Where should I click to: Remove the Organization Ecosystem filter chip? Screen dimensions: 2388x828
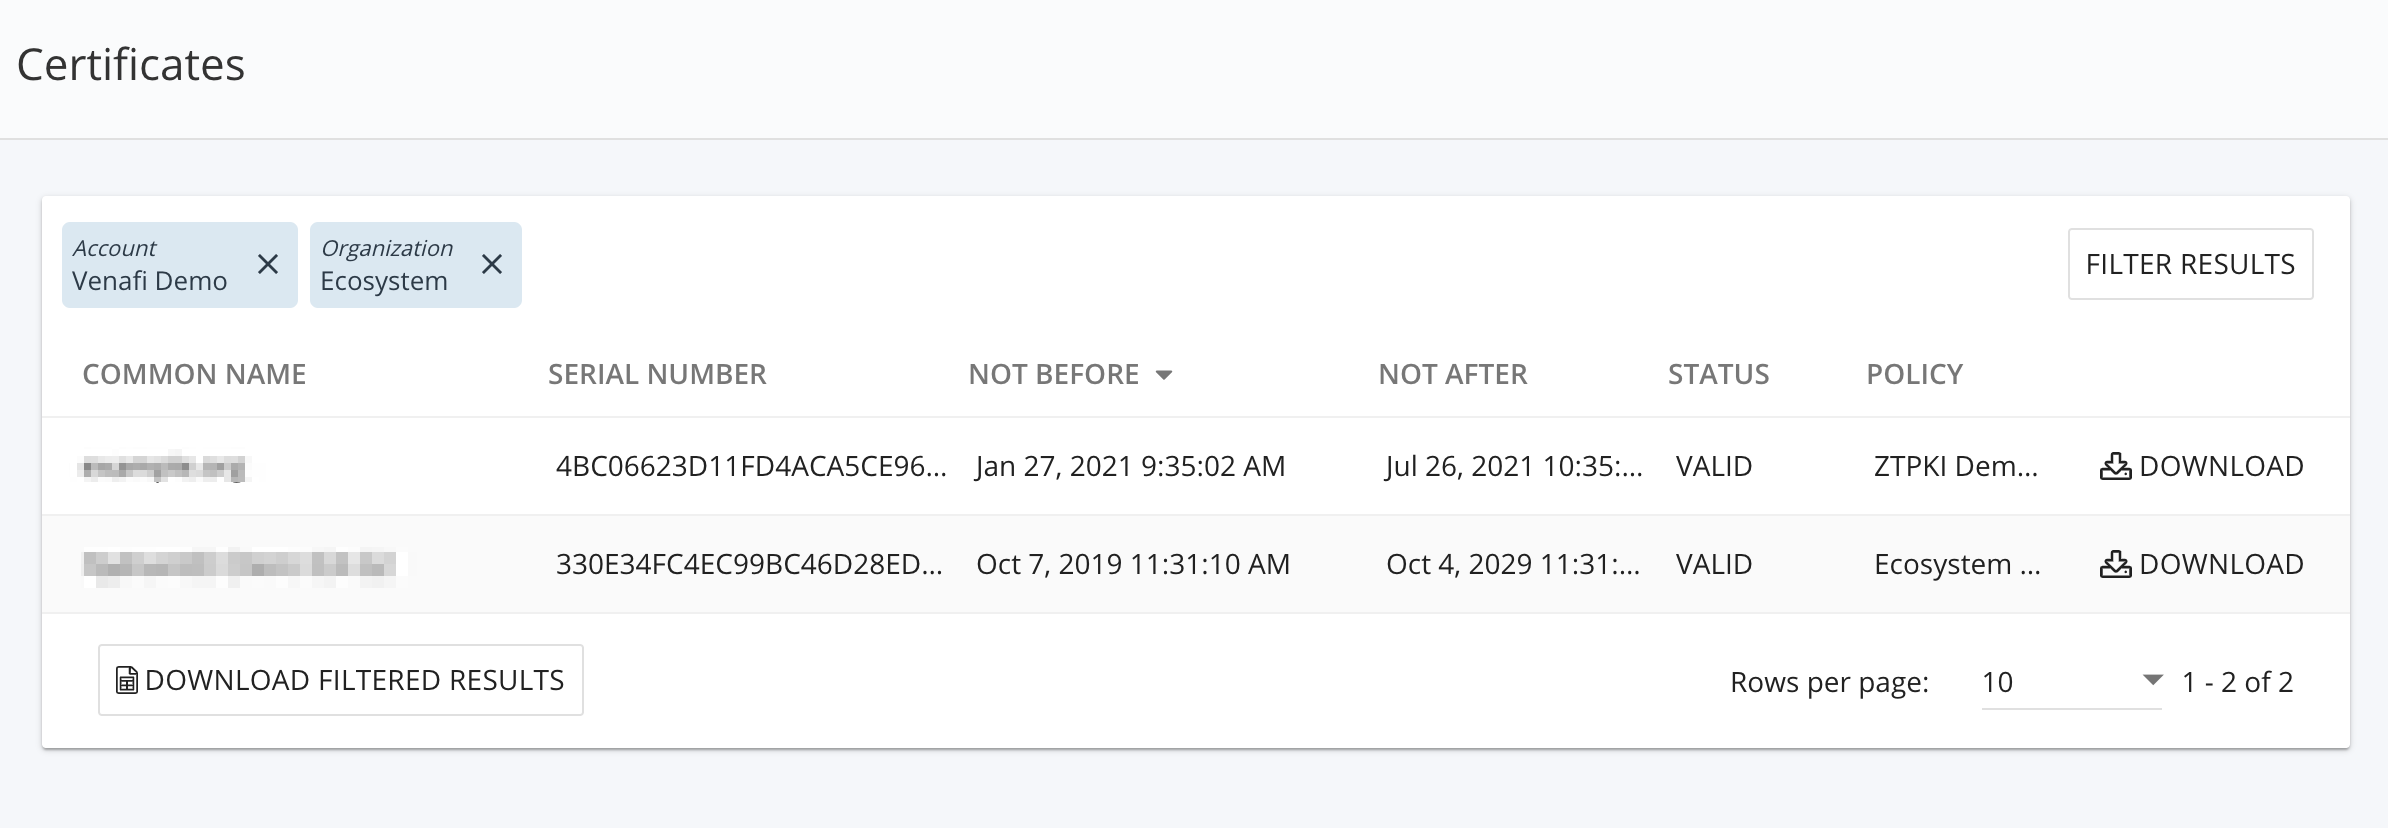point(492,264)
